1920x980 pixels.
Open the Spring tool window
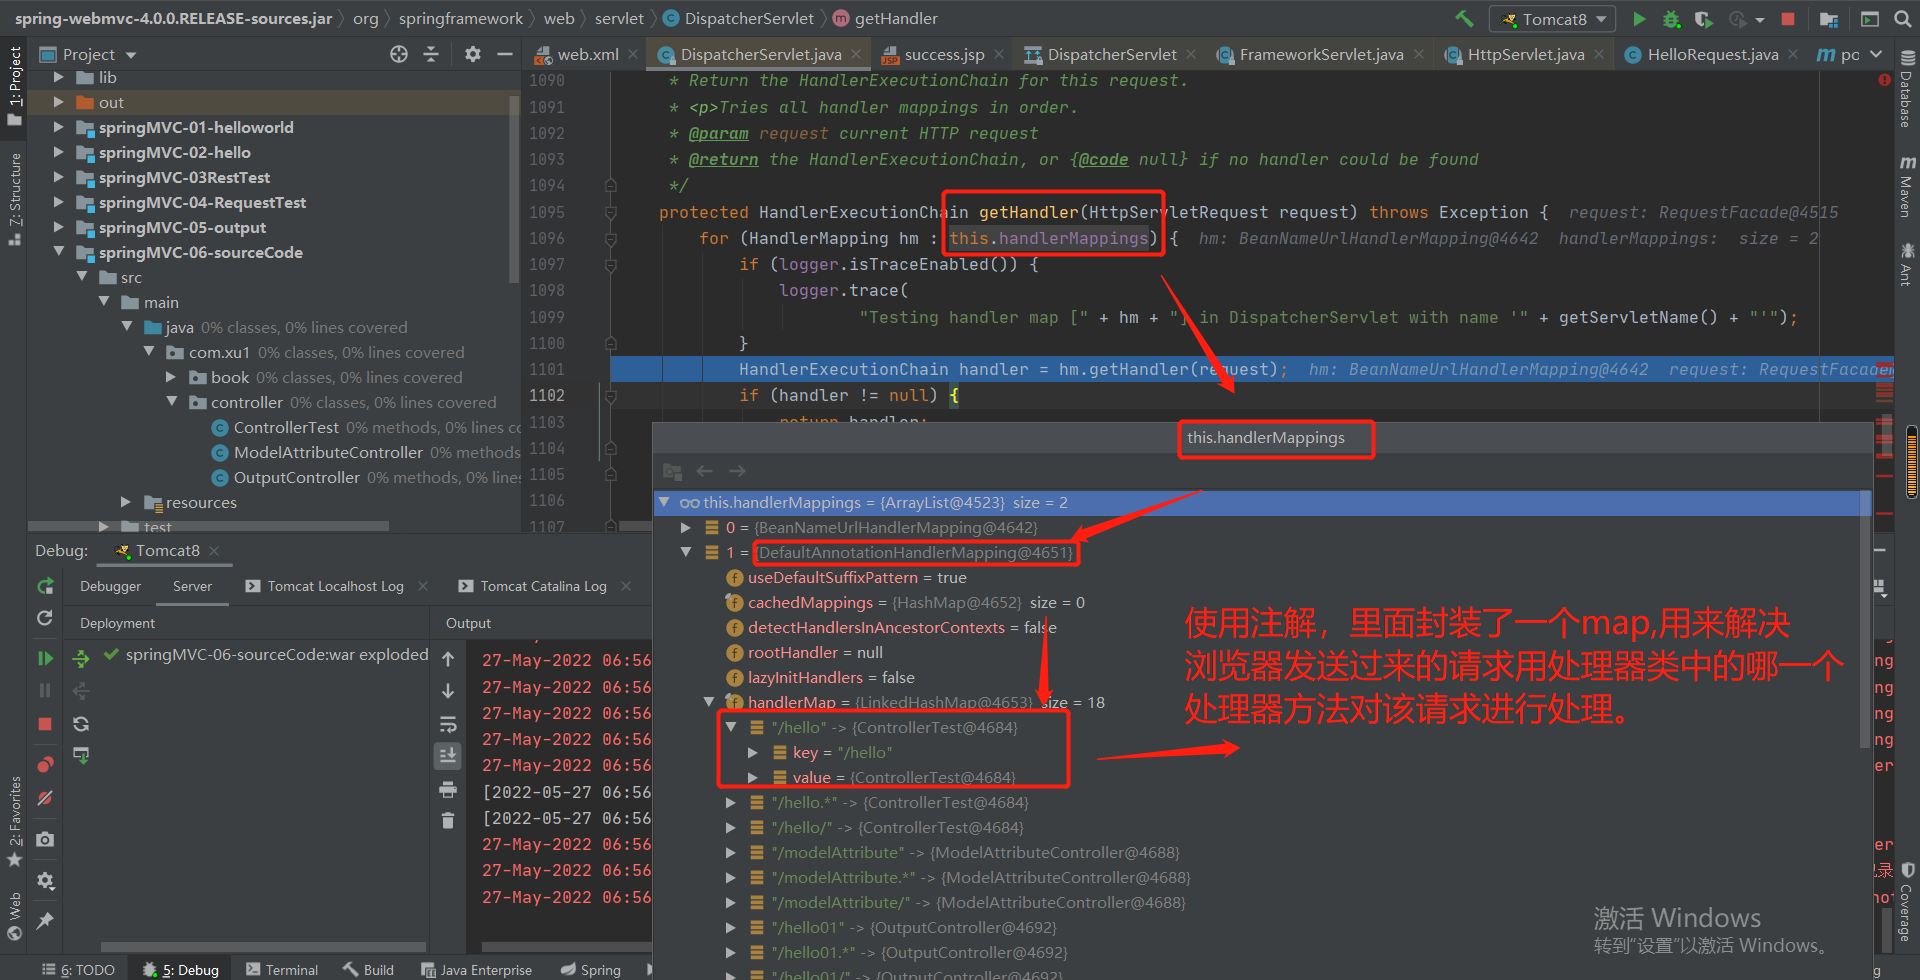pos(591,969)
